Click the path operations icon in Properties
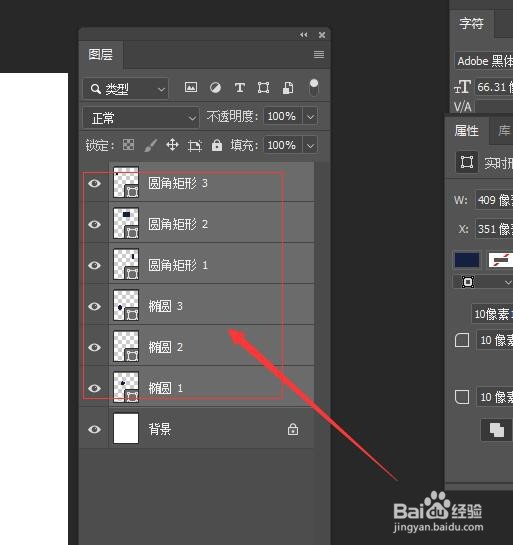The width and height of the screenshot is (513, 545). [497, 430]
